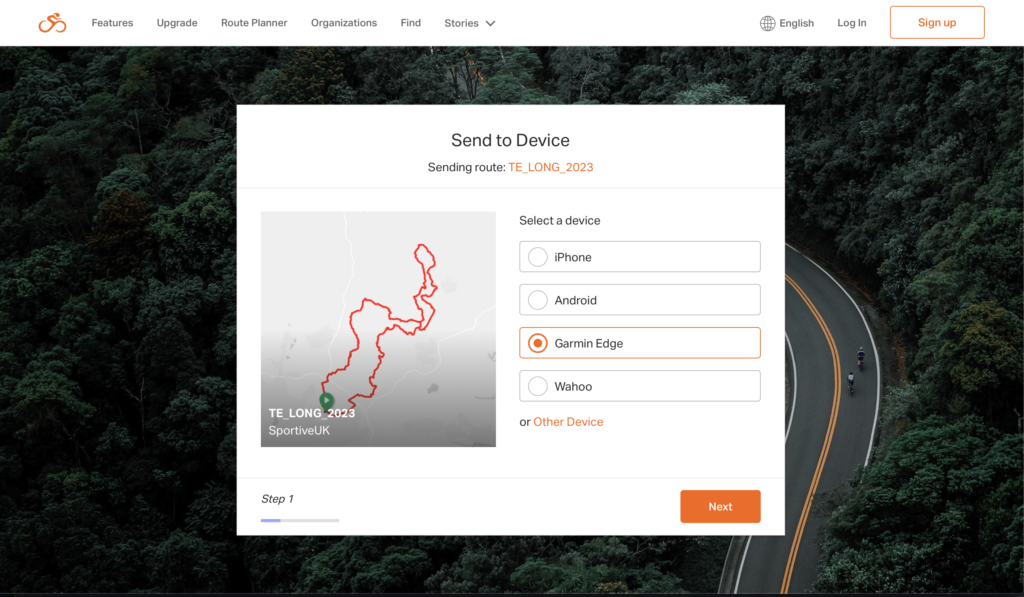The image size is (1024, 597).
Task: Open the Features menu item
Action: click(x=112, y=23)
